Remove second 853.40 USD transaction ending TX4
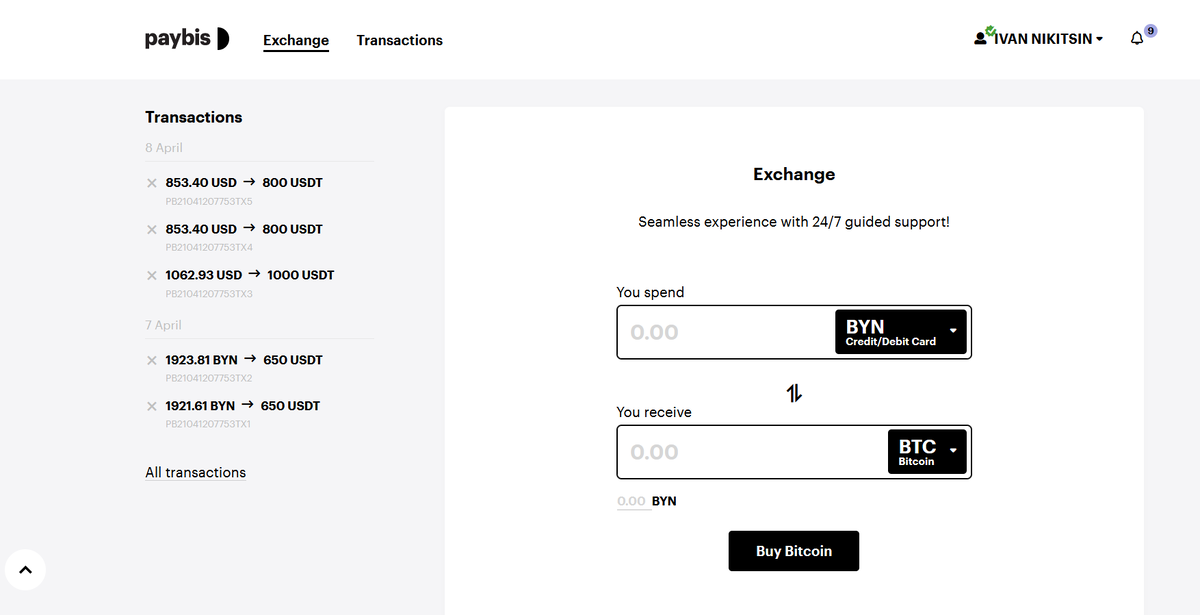Viewport: 1200px width, 615px height. [x=152, y=229]
